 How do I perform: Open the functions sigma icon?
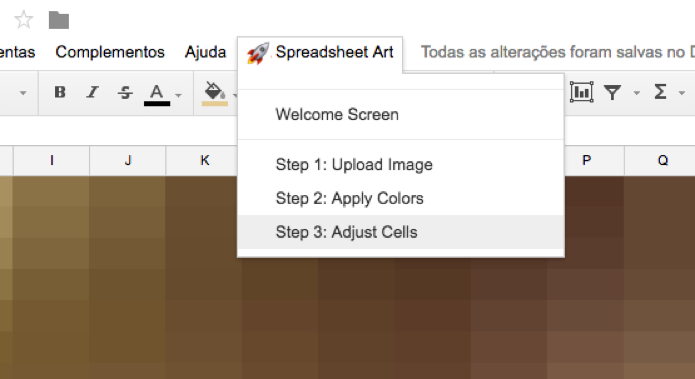point(660,92)
